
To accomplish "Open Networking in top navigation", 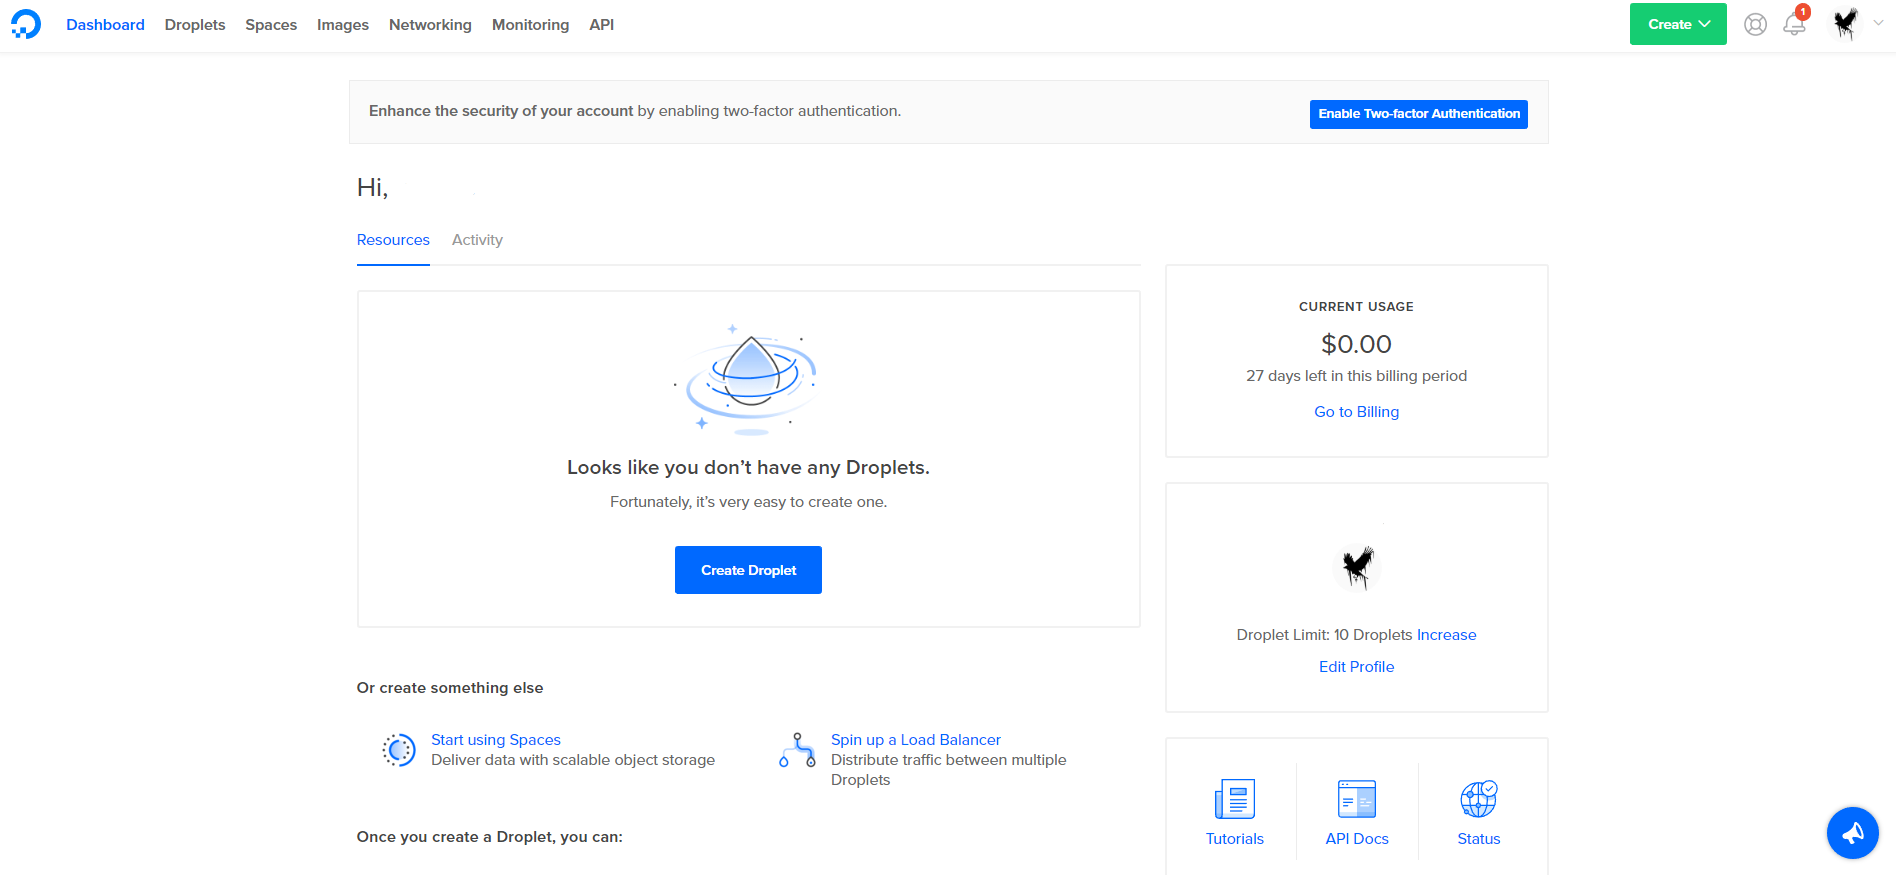I will pos(430,25).
